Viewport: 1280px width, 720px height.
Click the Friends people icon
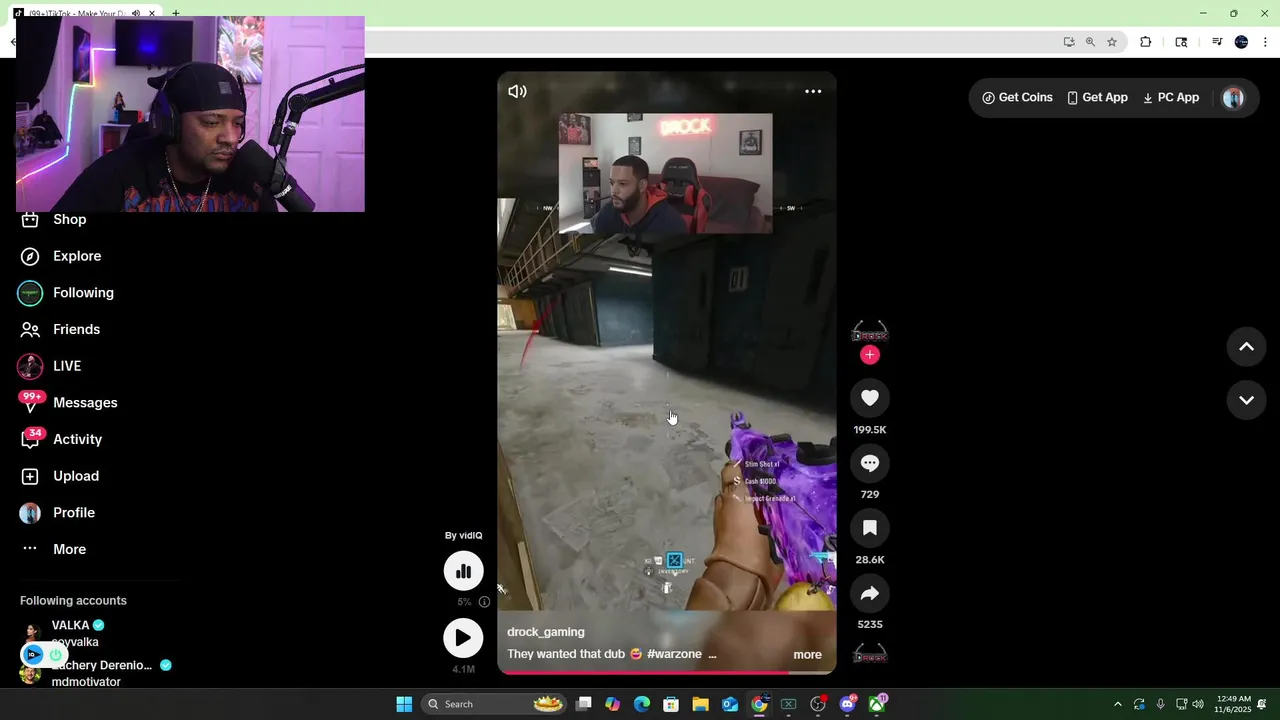tap(30, 329)
